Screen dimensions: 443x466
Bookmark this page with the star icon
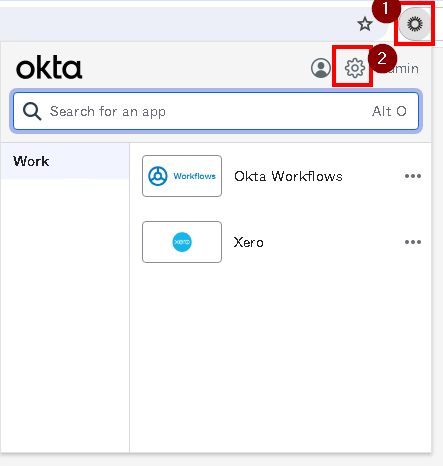[x=365, y=24]
